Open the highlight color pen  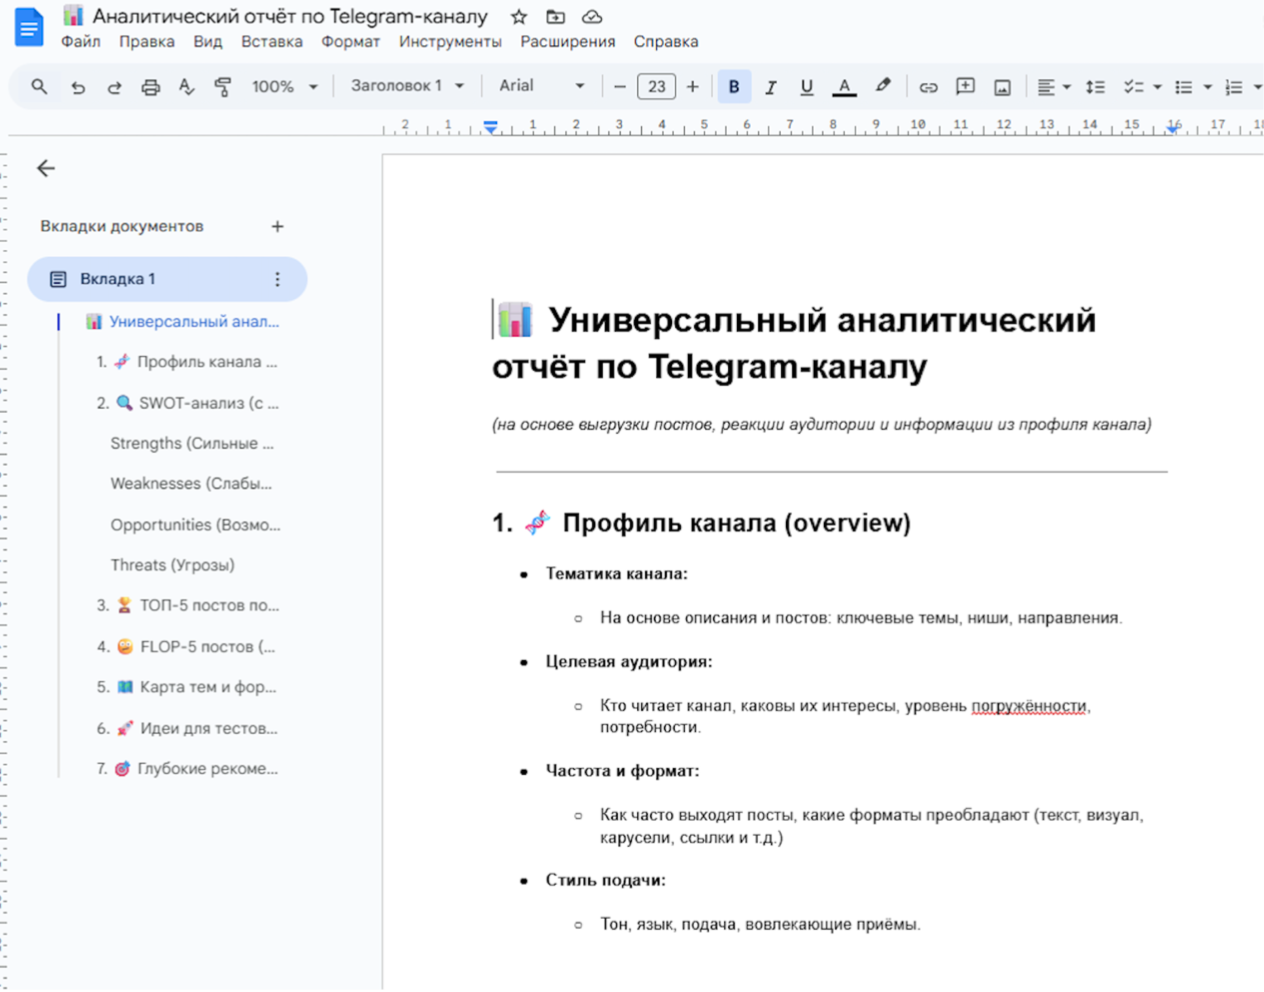[882, 87]
